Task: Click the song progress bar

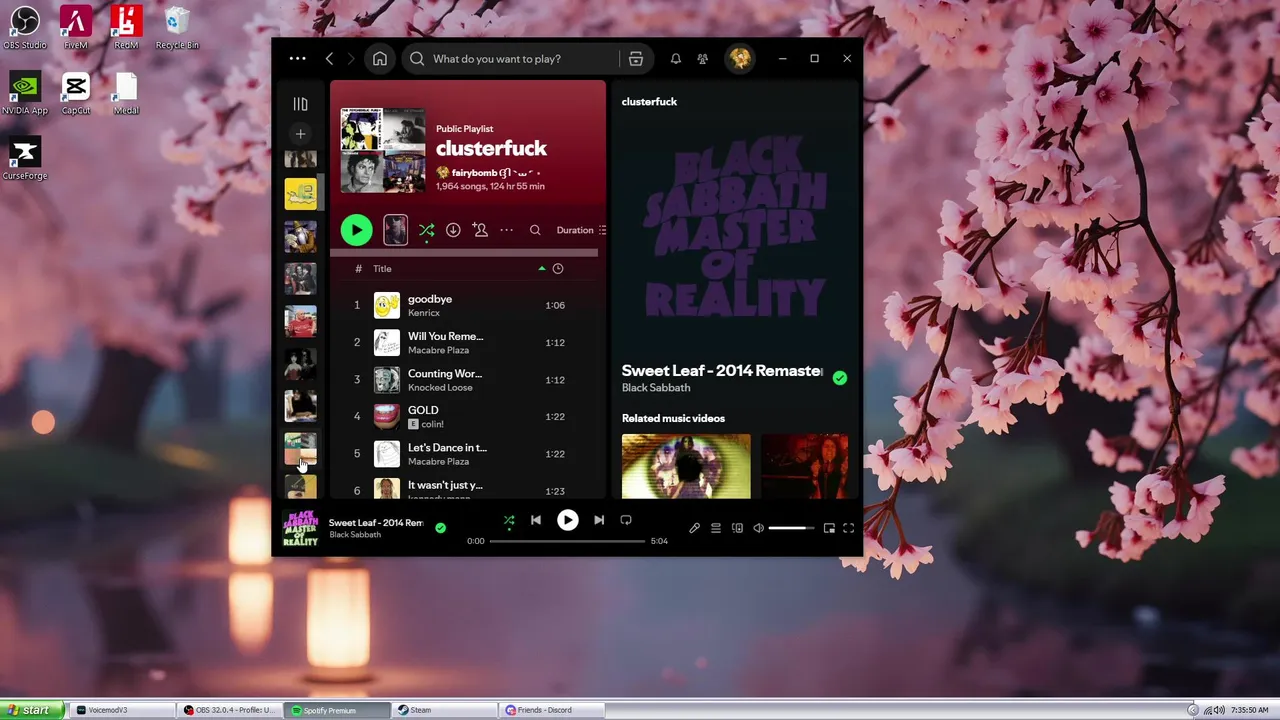Action: (x=567, y=541)
